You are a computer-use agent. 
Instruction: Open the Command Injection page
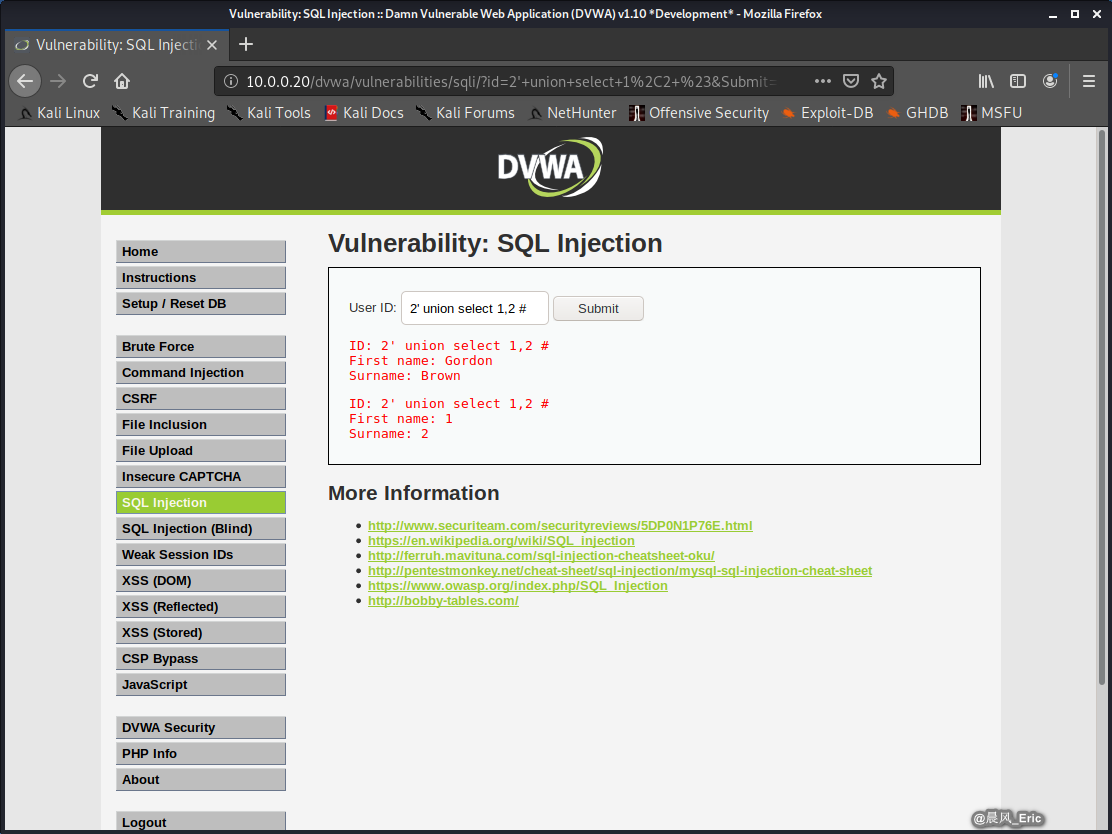point(201,372)
